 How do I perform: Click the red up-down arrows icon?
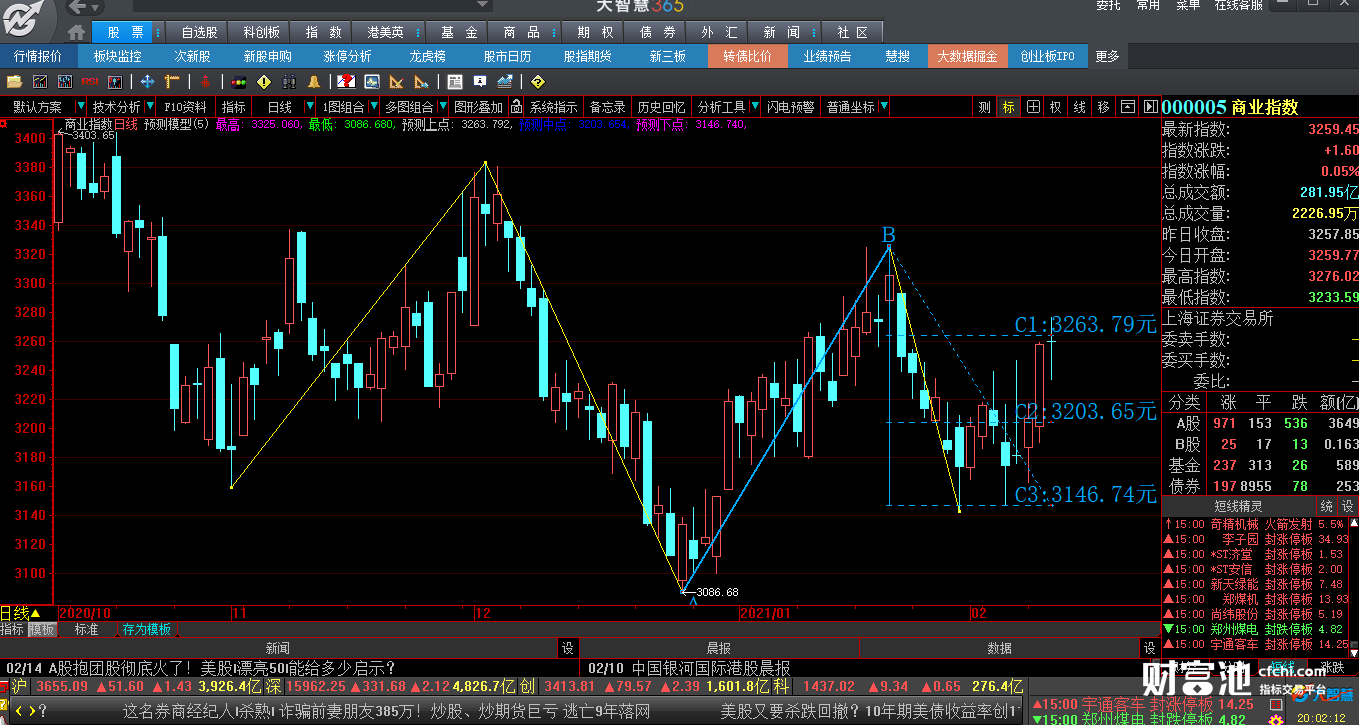[x=205, y=81]
